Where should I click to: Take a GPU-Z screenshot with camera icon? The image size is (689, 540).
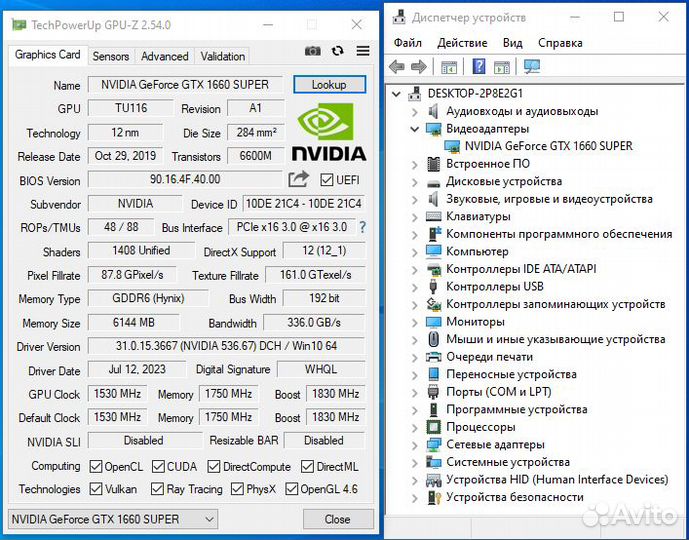coord(312,51)
